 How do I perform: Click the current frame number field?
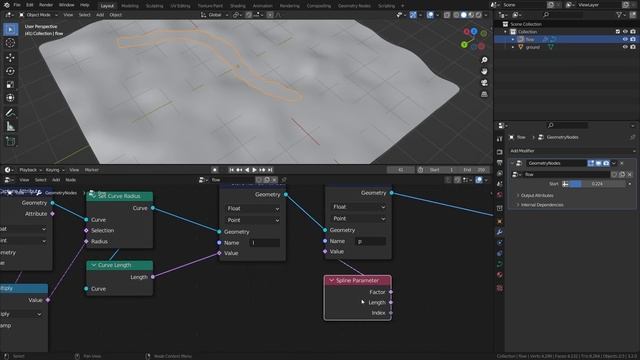click(x=400, y=170)
